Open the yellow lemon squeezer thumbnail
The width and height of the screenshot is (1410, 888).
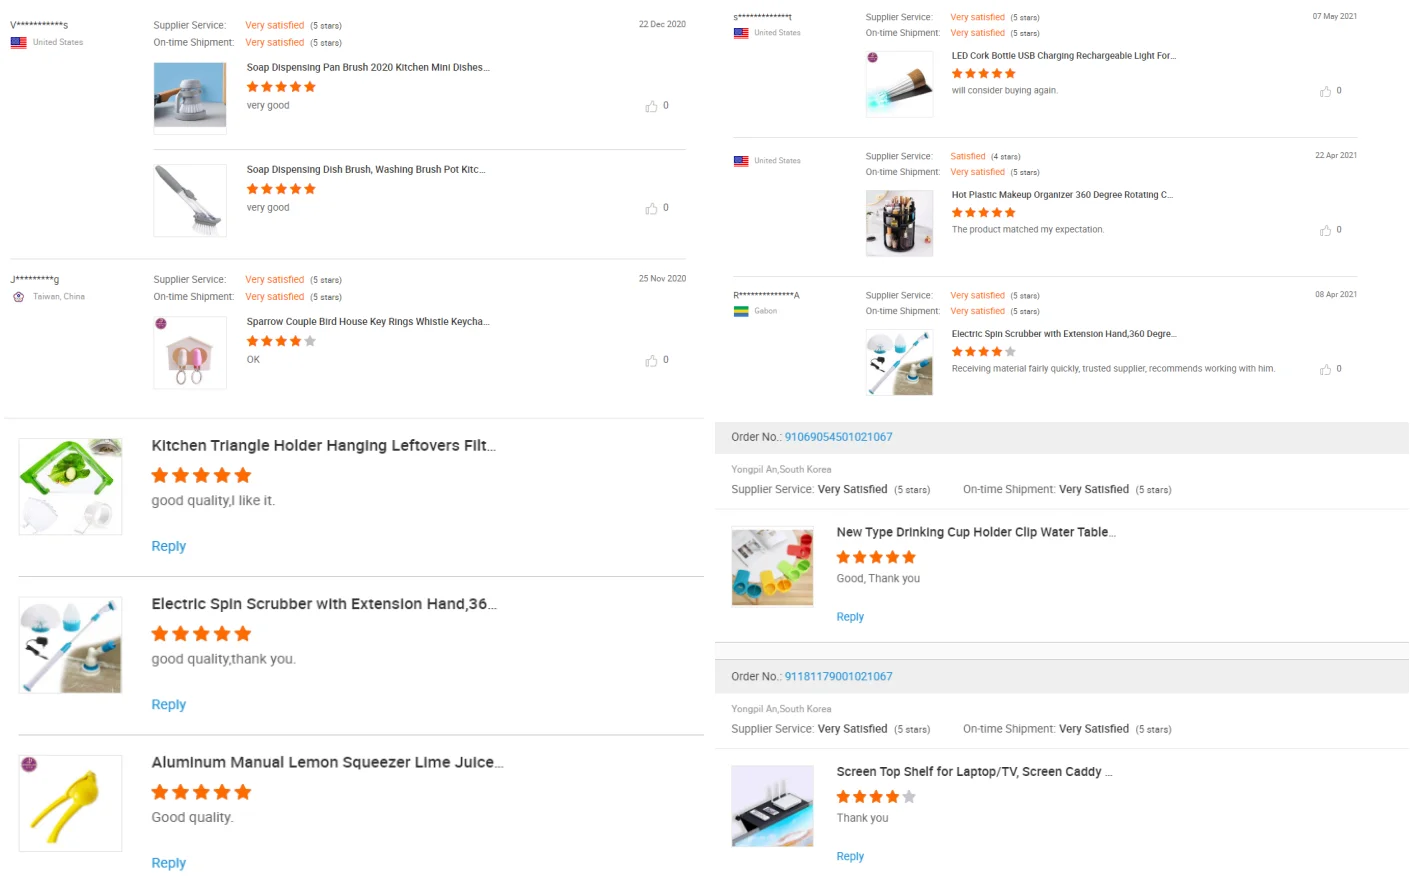[x=70, y=803]
